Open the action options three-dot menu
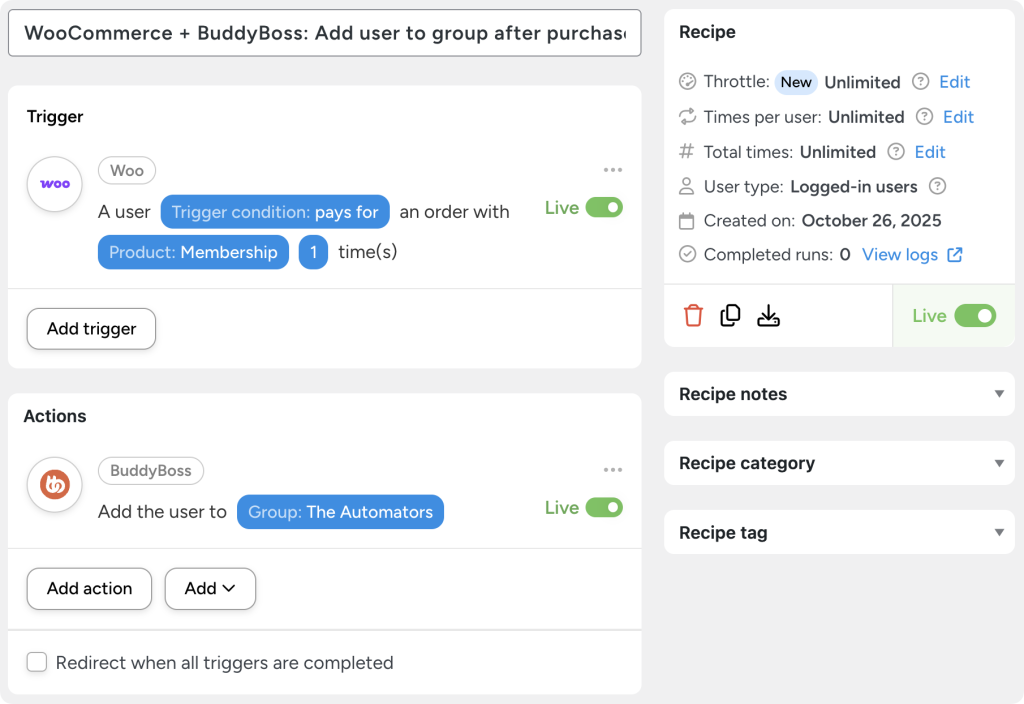 (x=613, y=469)
